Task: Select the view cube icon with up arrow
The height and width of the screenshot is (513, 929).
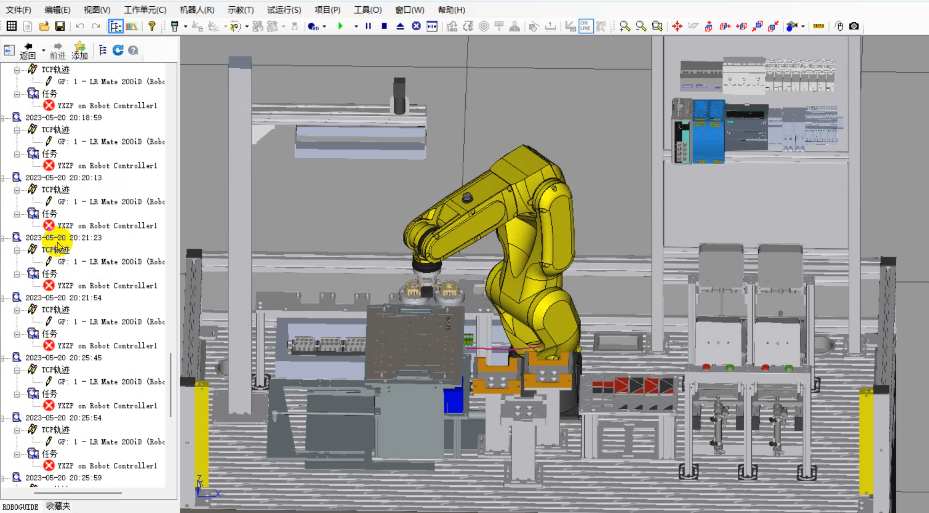Action: [709, 26]
